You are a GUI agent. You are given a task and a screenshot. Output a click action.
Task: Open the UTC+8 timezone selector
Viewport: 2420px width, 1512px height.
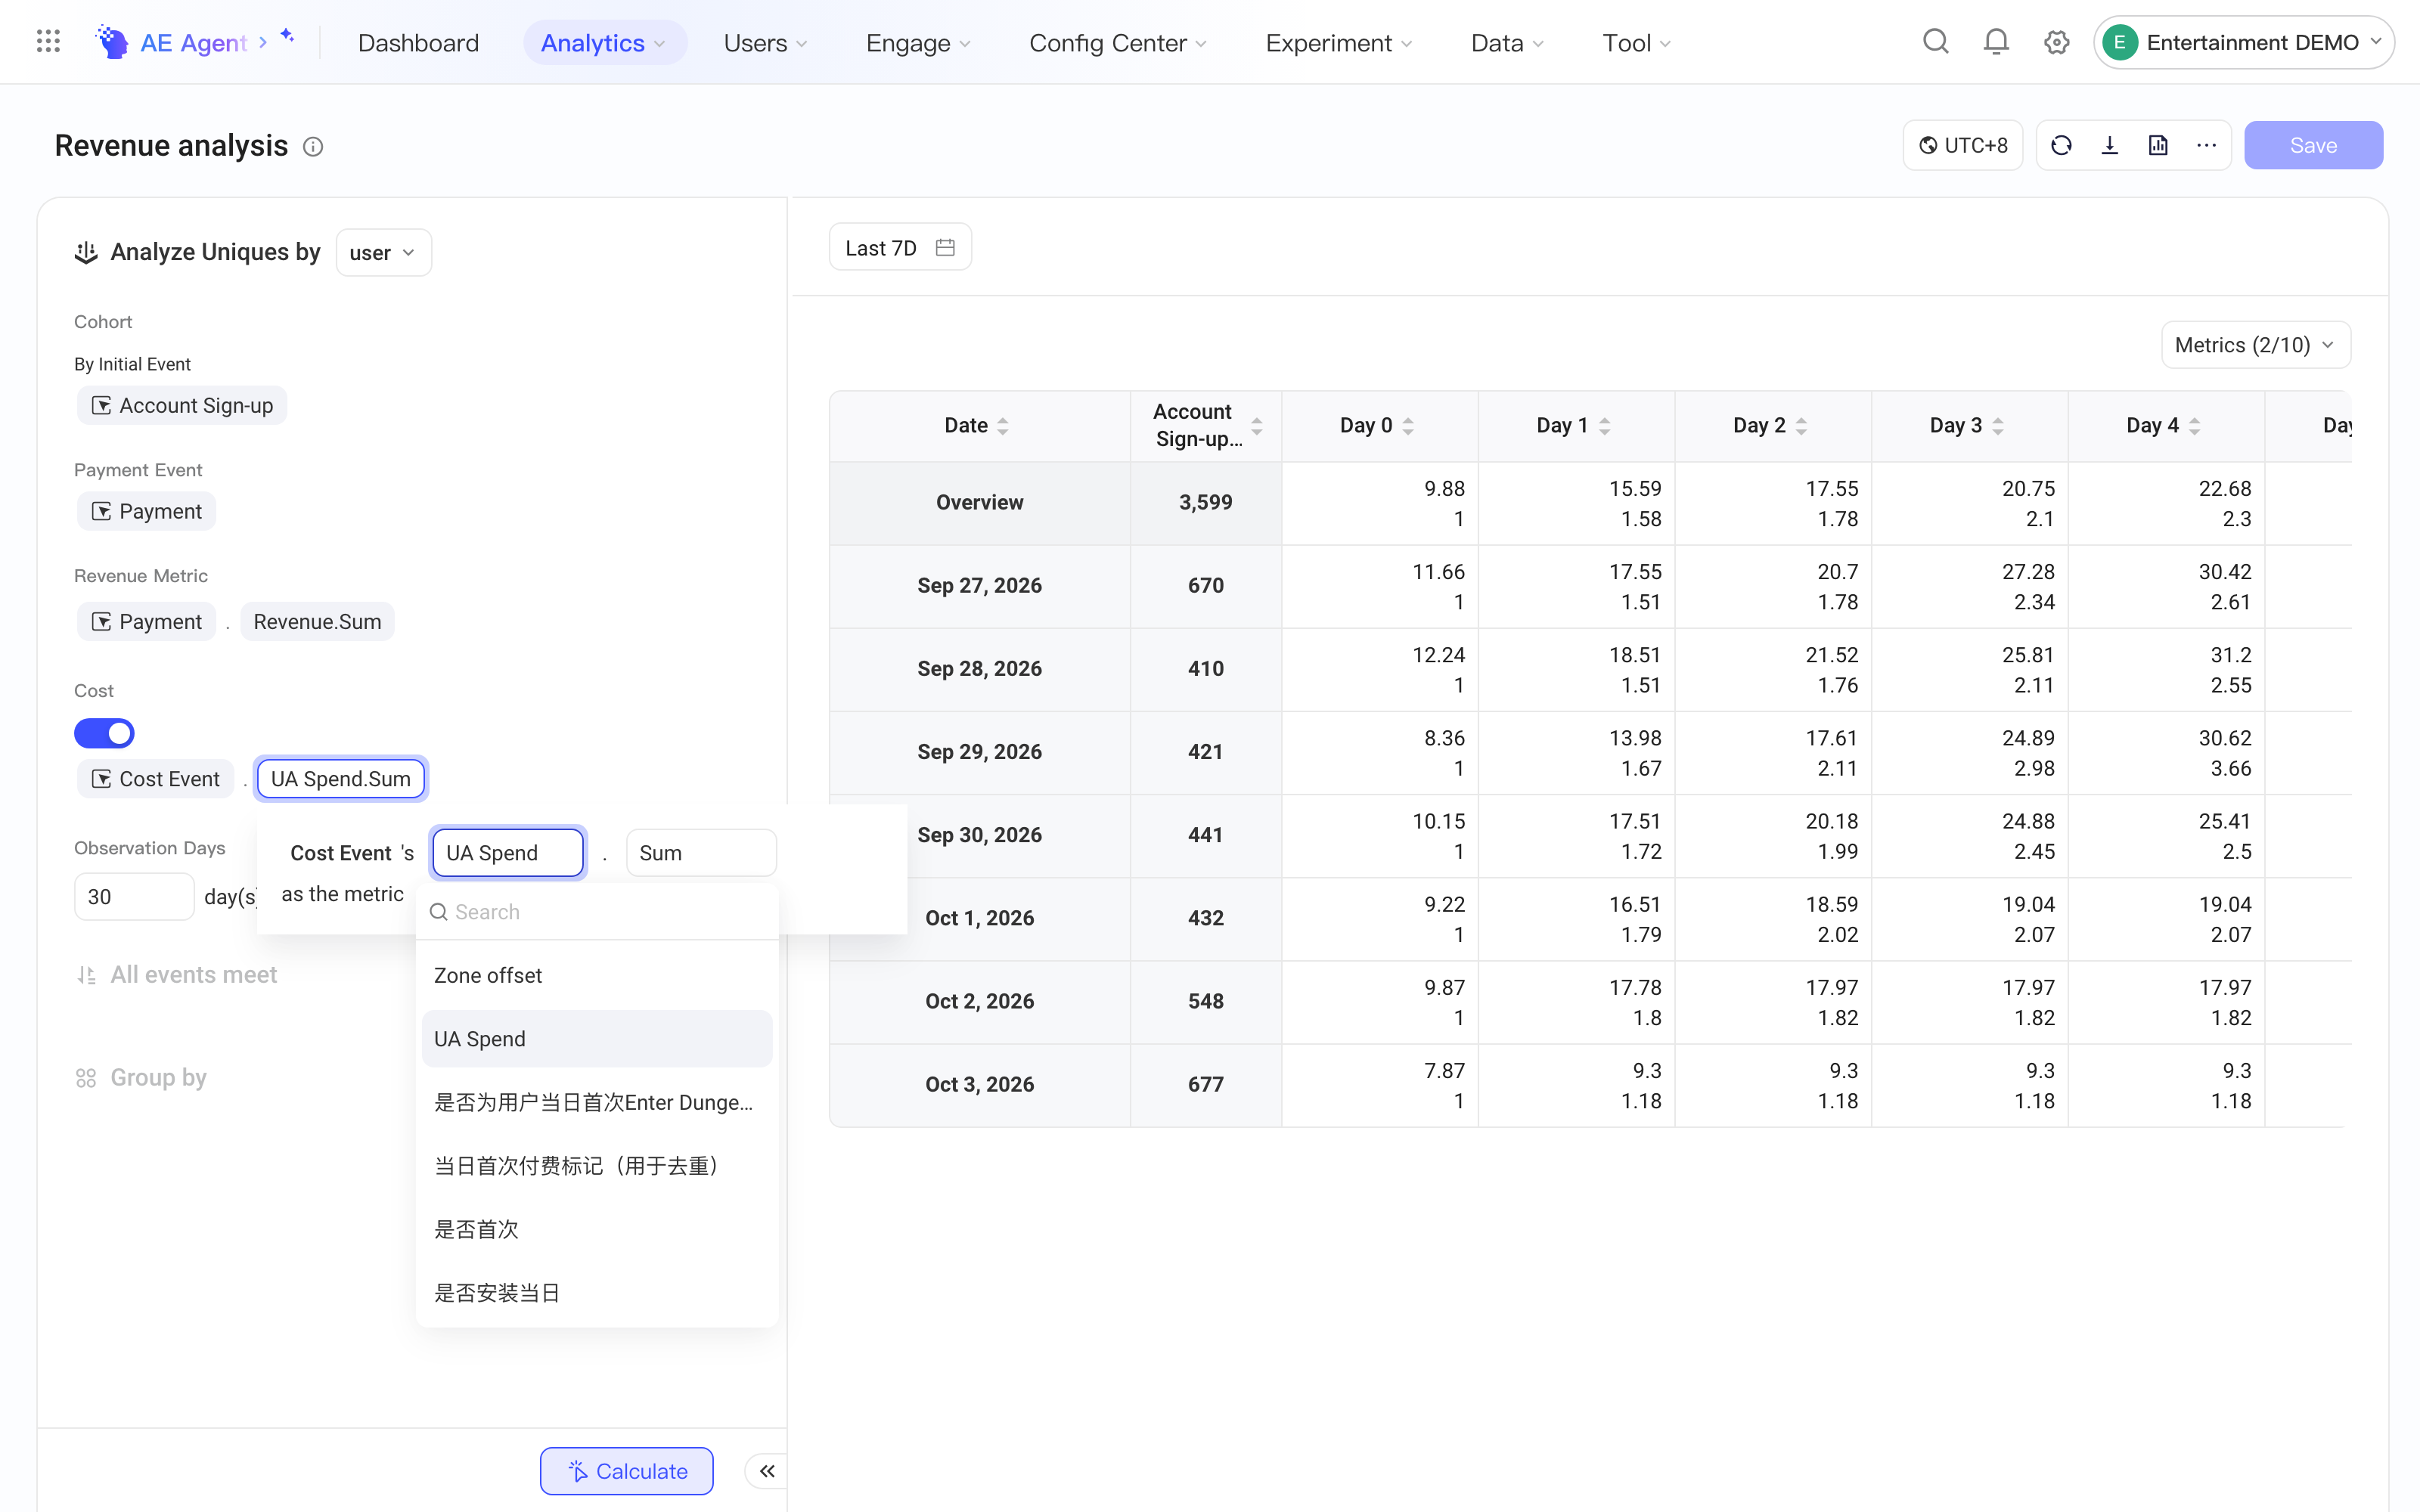pyautogui.click(x=1962, y=145)
